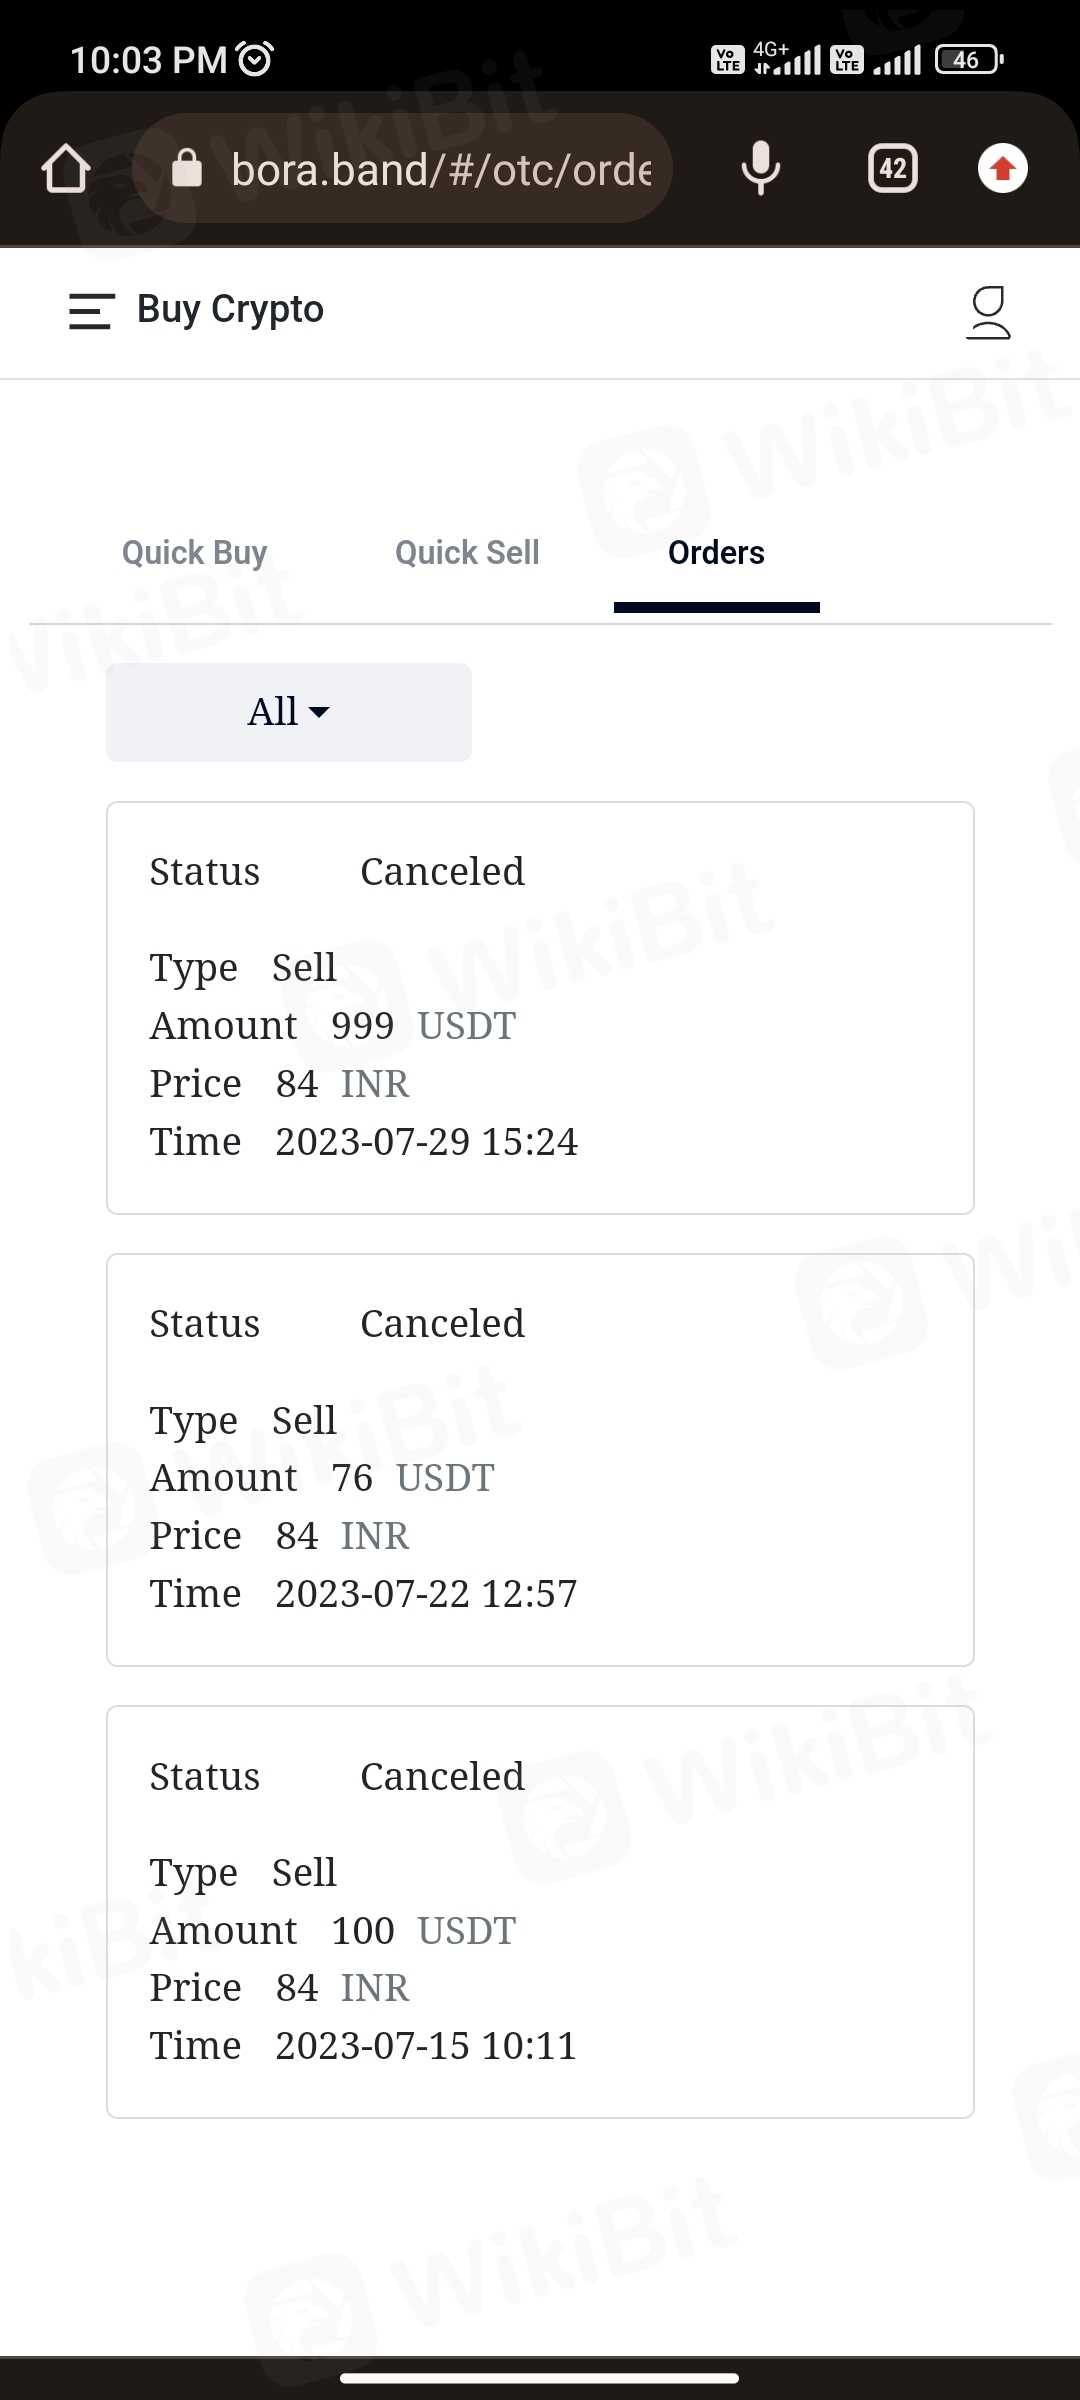The image size is (1080, 2400).
Task: Tap the Buy Crypto page title
Action: click(230, 310)
